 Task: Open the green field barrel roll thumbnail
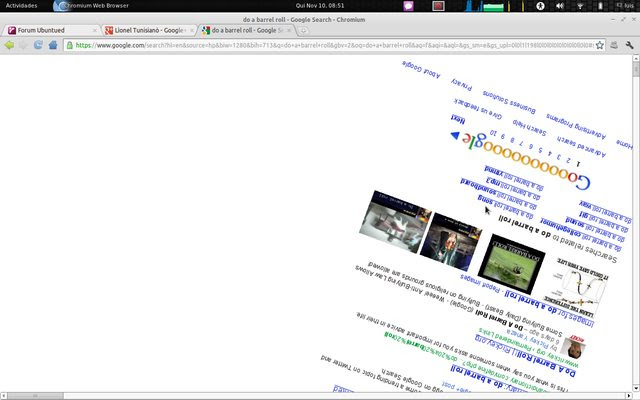pos(511,264)
